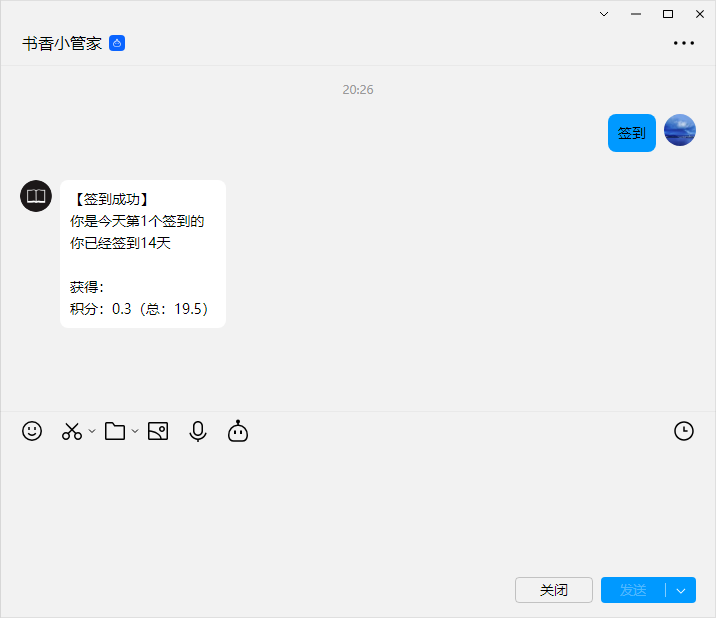Open the send file folder icon
716x618 pixels.
pyautogui.click(x=115, y=431)
